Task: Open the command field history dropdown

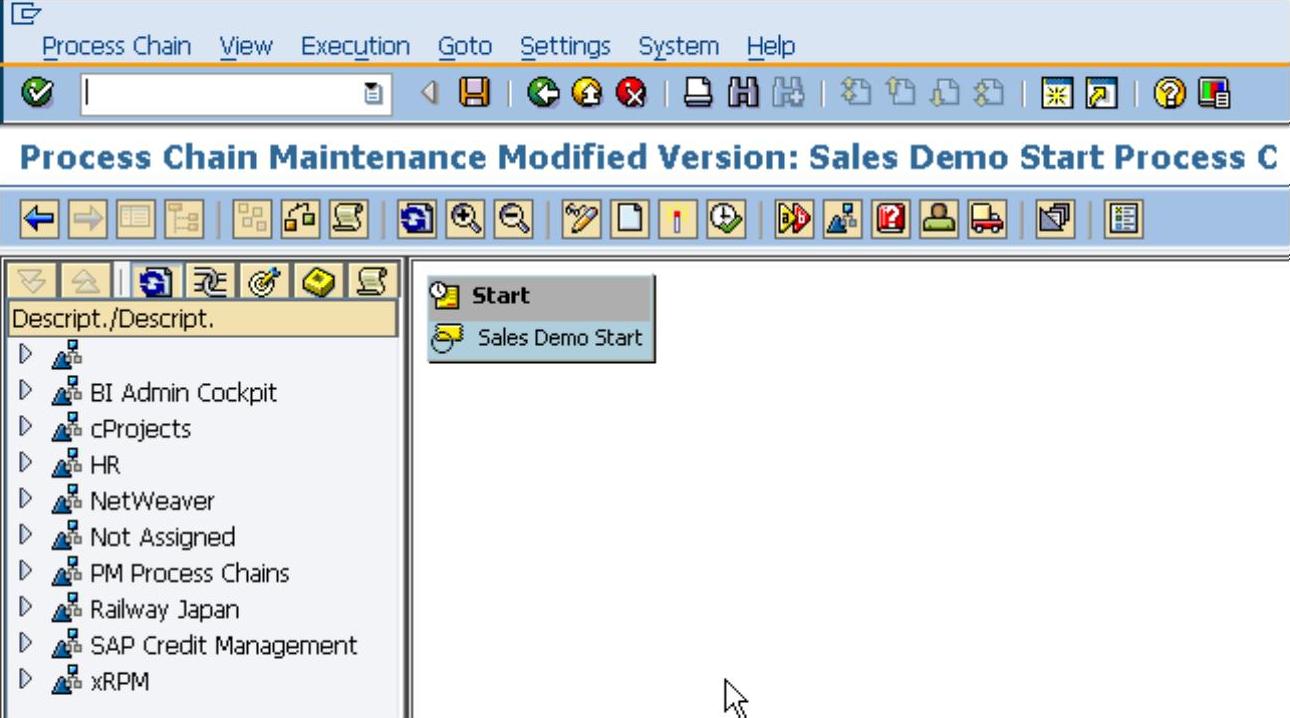Action: (372, 95)
